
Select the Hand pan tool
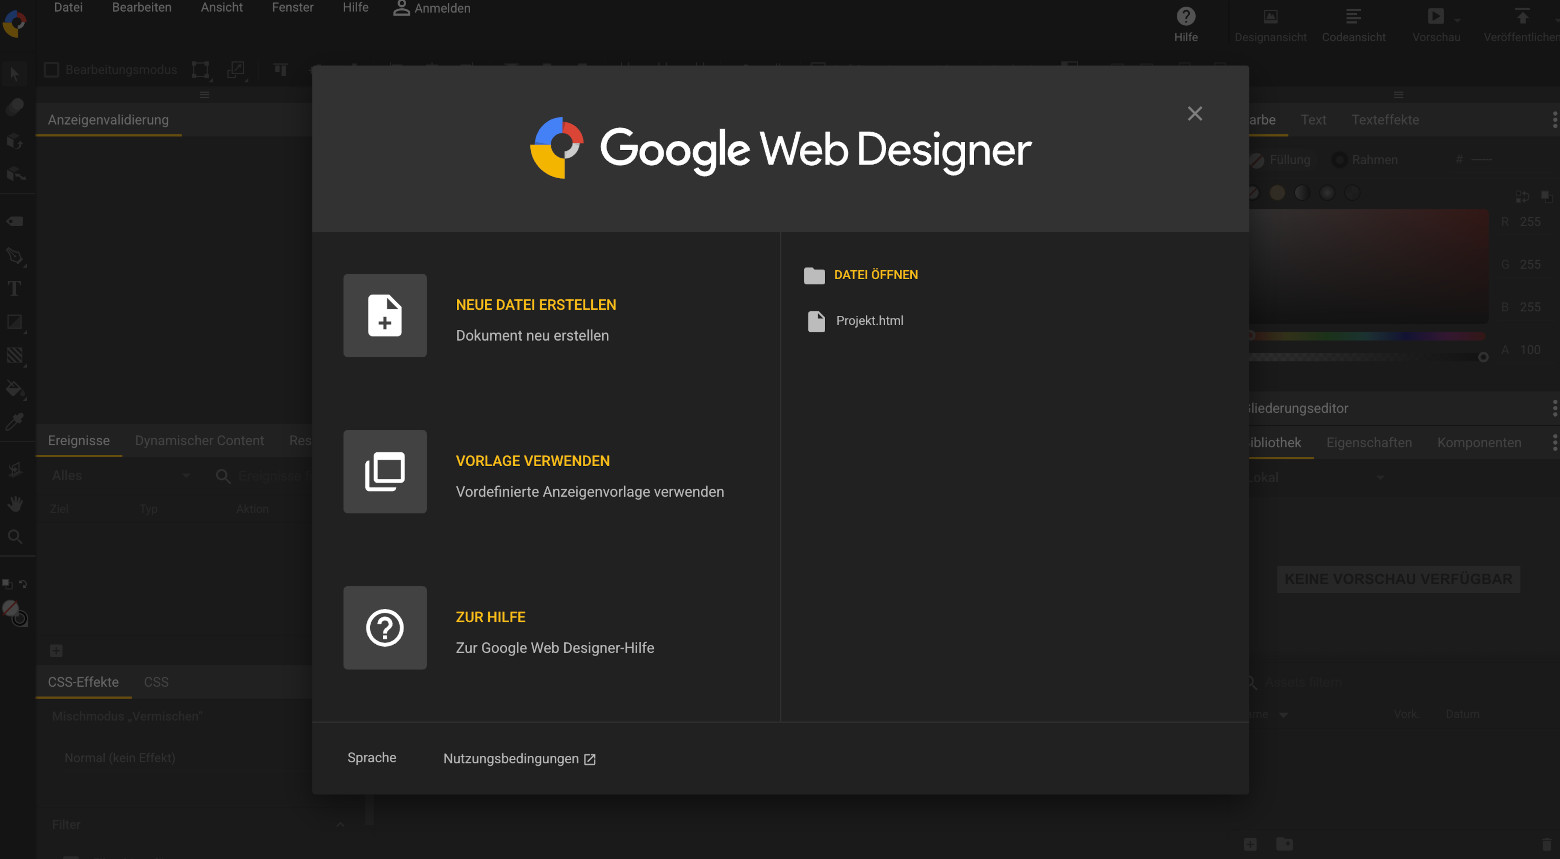15,503
